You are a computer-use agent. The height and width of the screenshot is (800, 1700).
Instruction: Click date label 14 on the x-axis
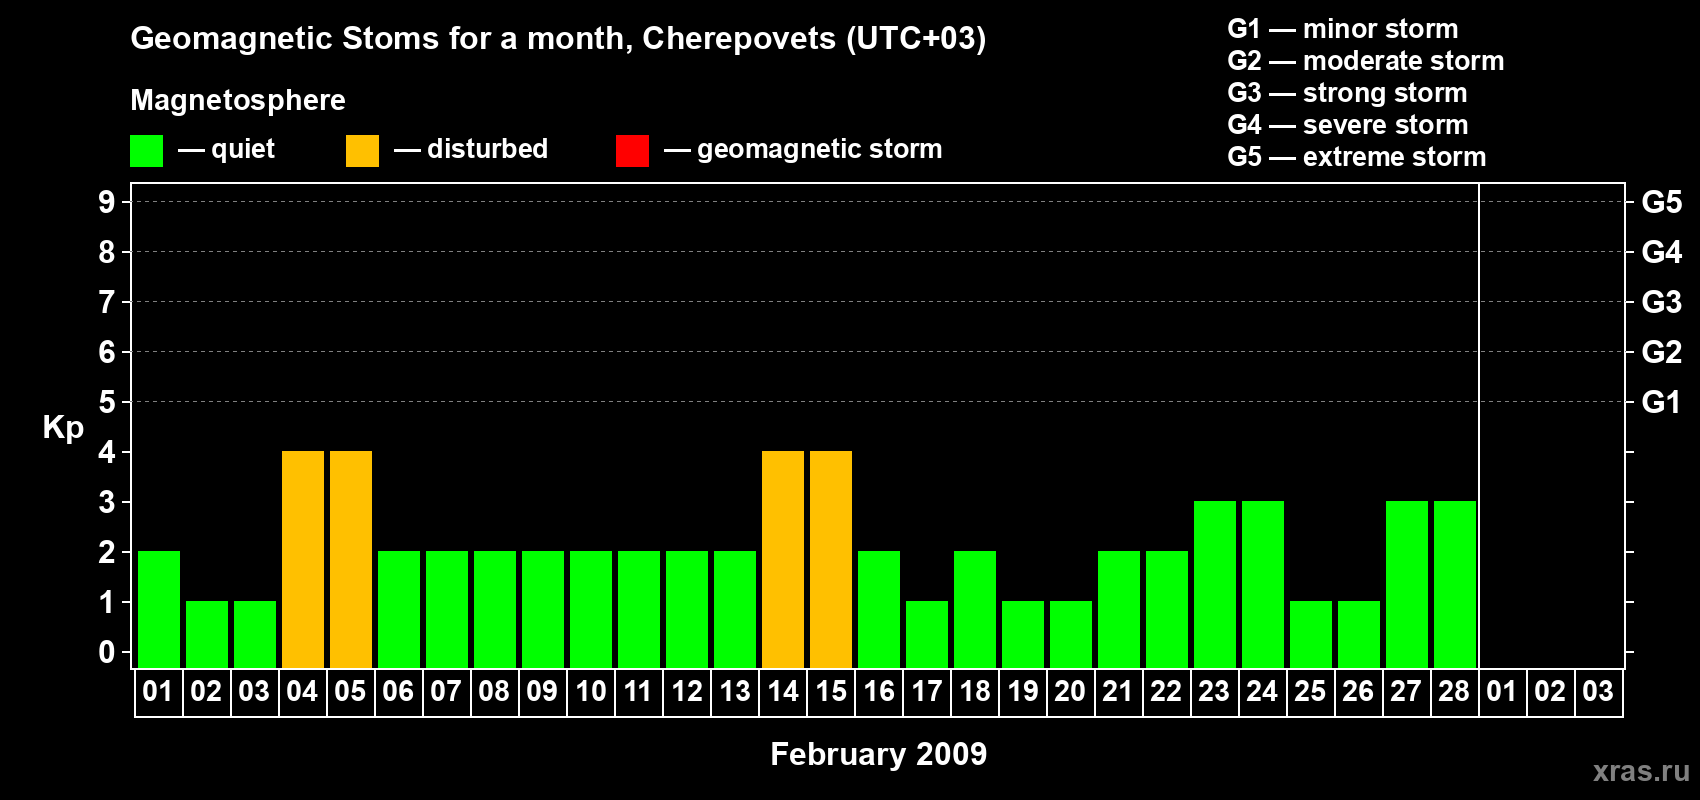pyautogui.click(x=783, y=692)
